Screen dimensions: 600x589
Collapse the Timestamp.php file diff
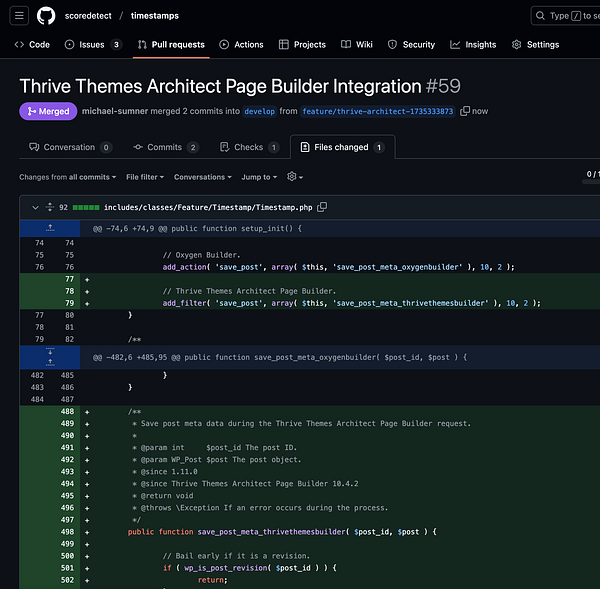(x=35, y=207)
